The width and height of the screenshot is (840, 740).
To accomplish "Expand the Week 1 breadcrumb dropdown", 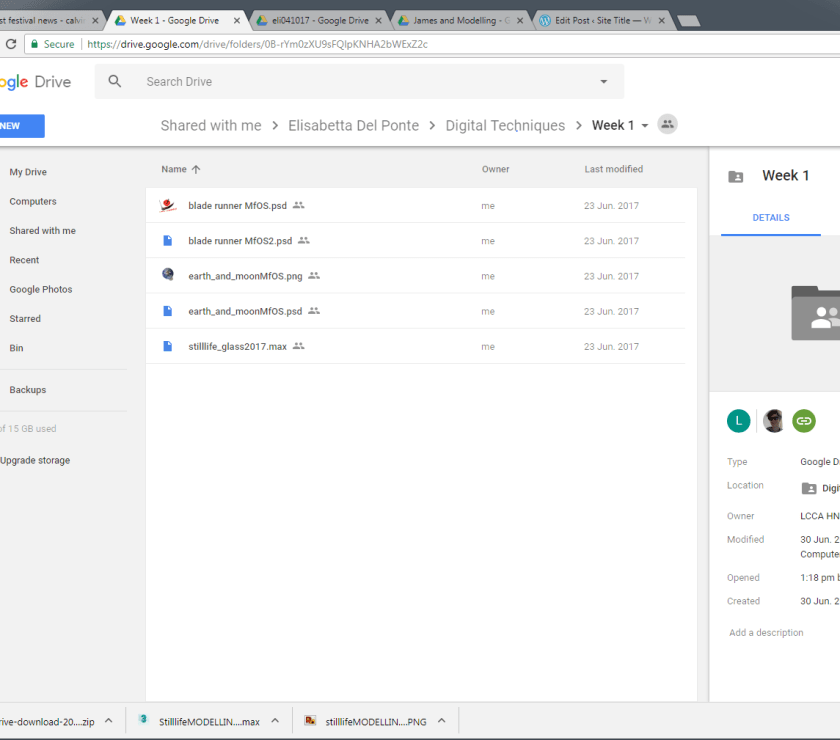I will (645, 126).
